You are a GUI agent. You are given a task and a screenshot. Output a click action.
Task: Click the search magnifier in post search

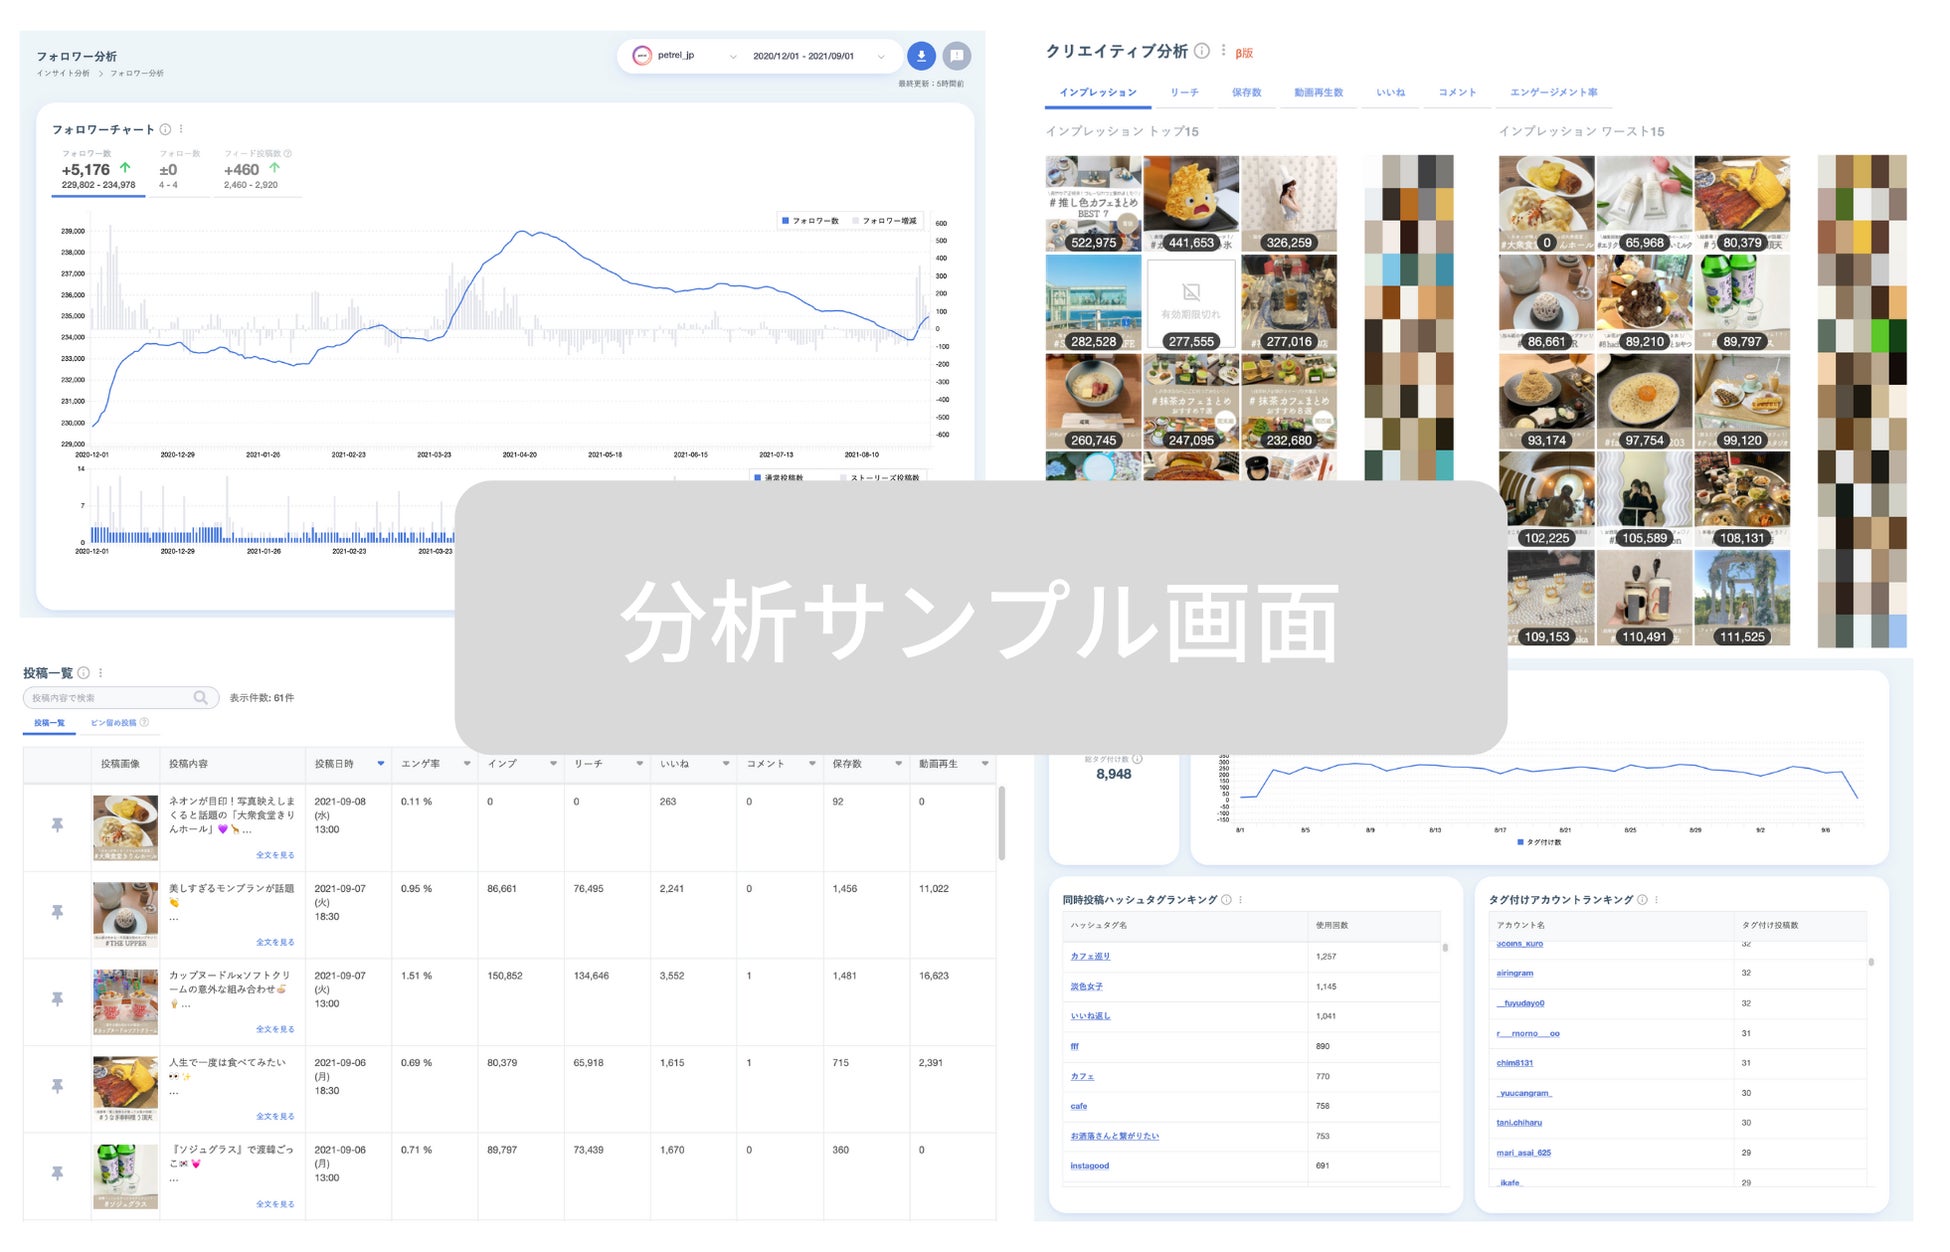tap(201, 697)
